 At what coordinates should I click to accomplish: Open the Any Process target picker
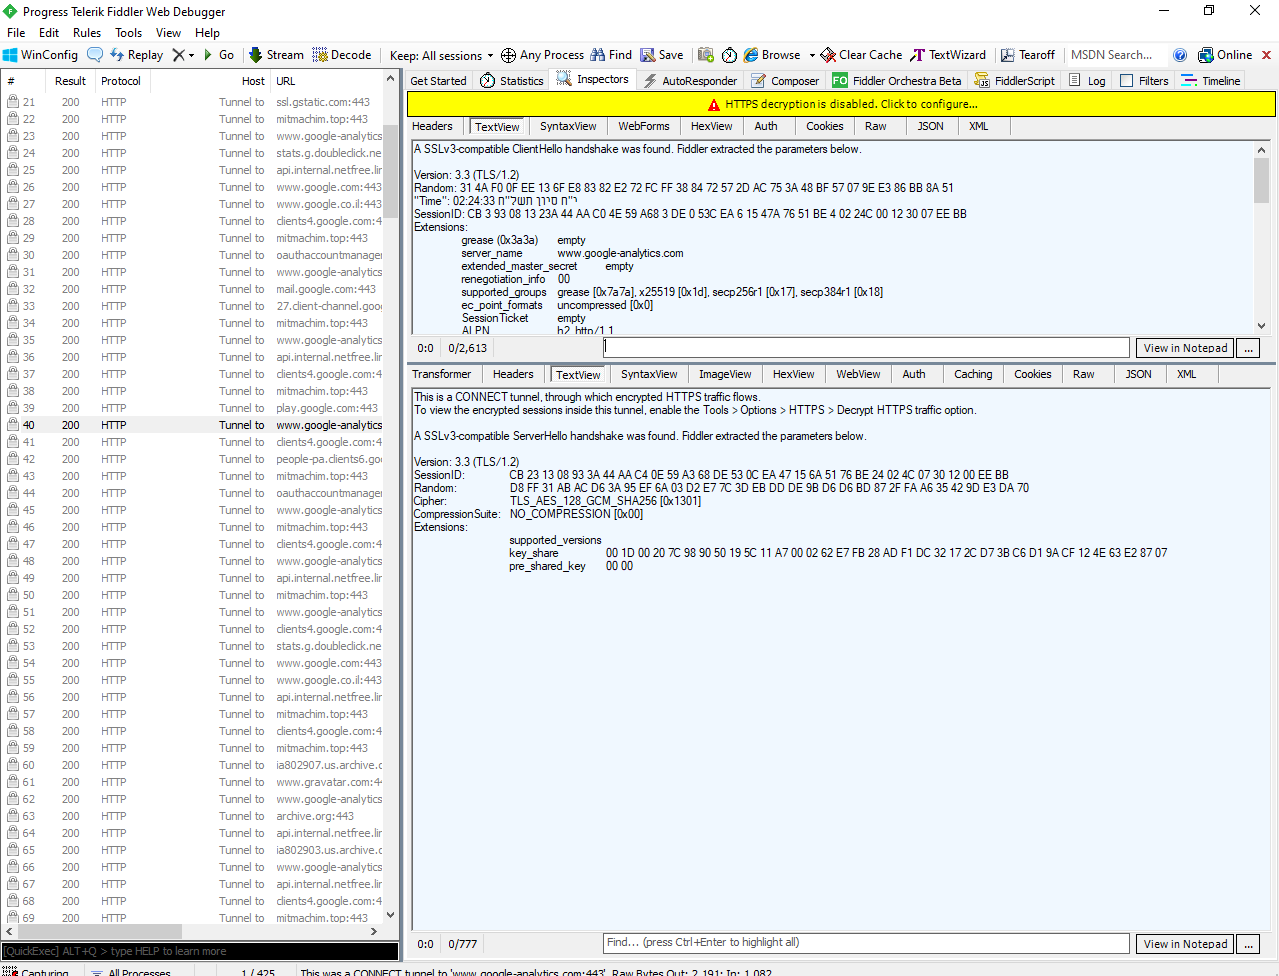pos(542,55)
